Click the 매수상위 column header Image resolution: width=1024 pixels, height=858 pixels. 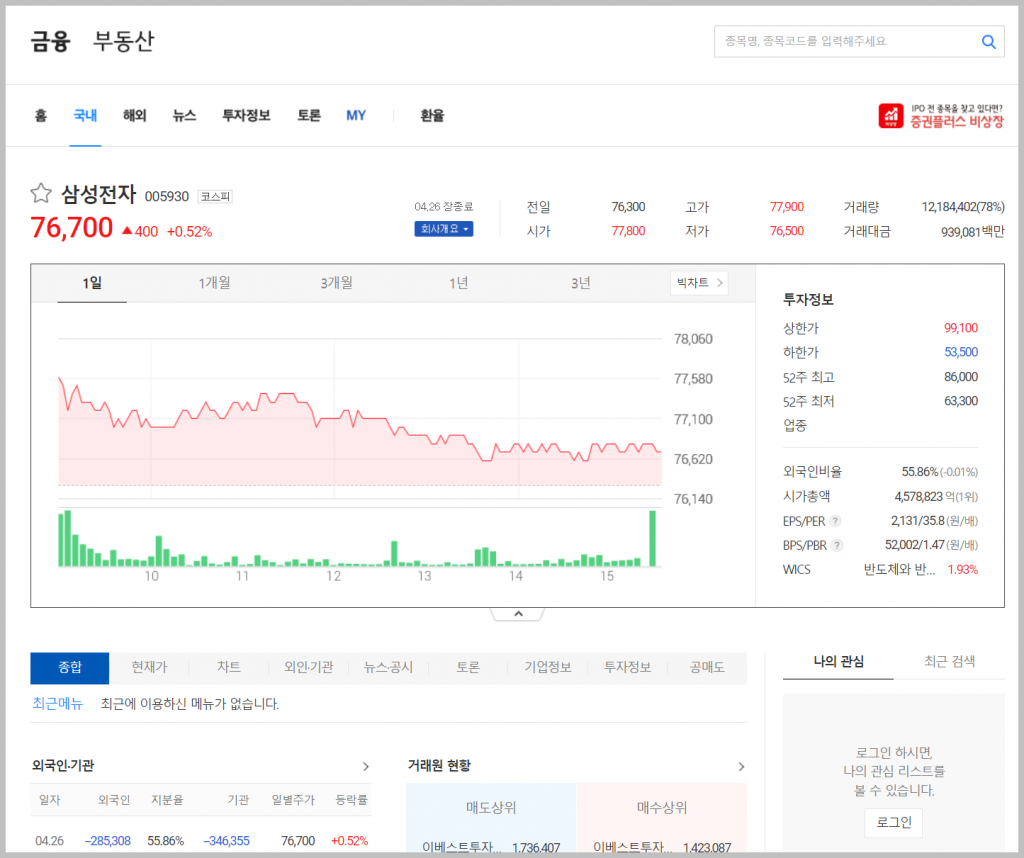point(662,808)
